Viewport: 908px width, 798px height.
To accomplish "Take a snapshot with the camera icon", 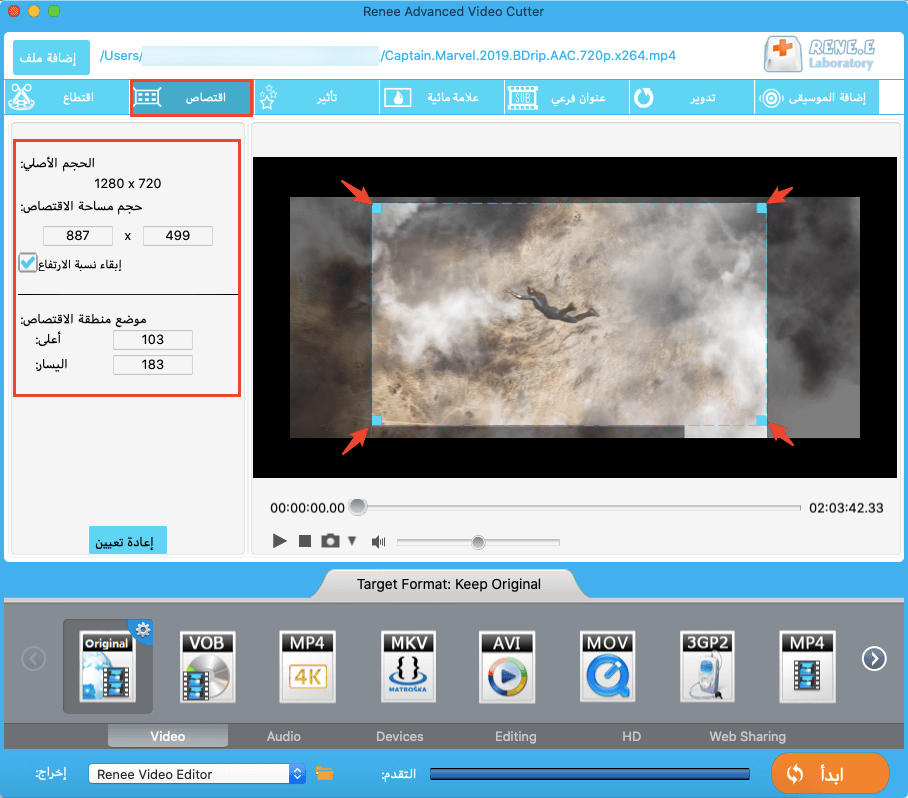I will point(330,541).
